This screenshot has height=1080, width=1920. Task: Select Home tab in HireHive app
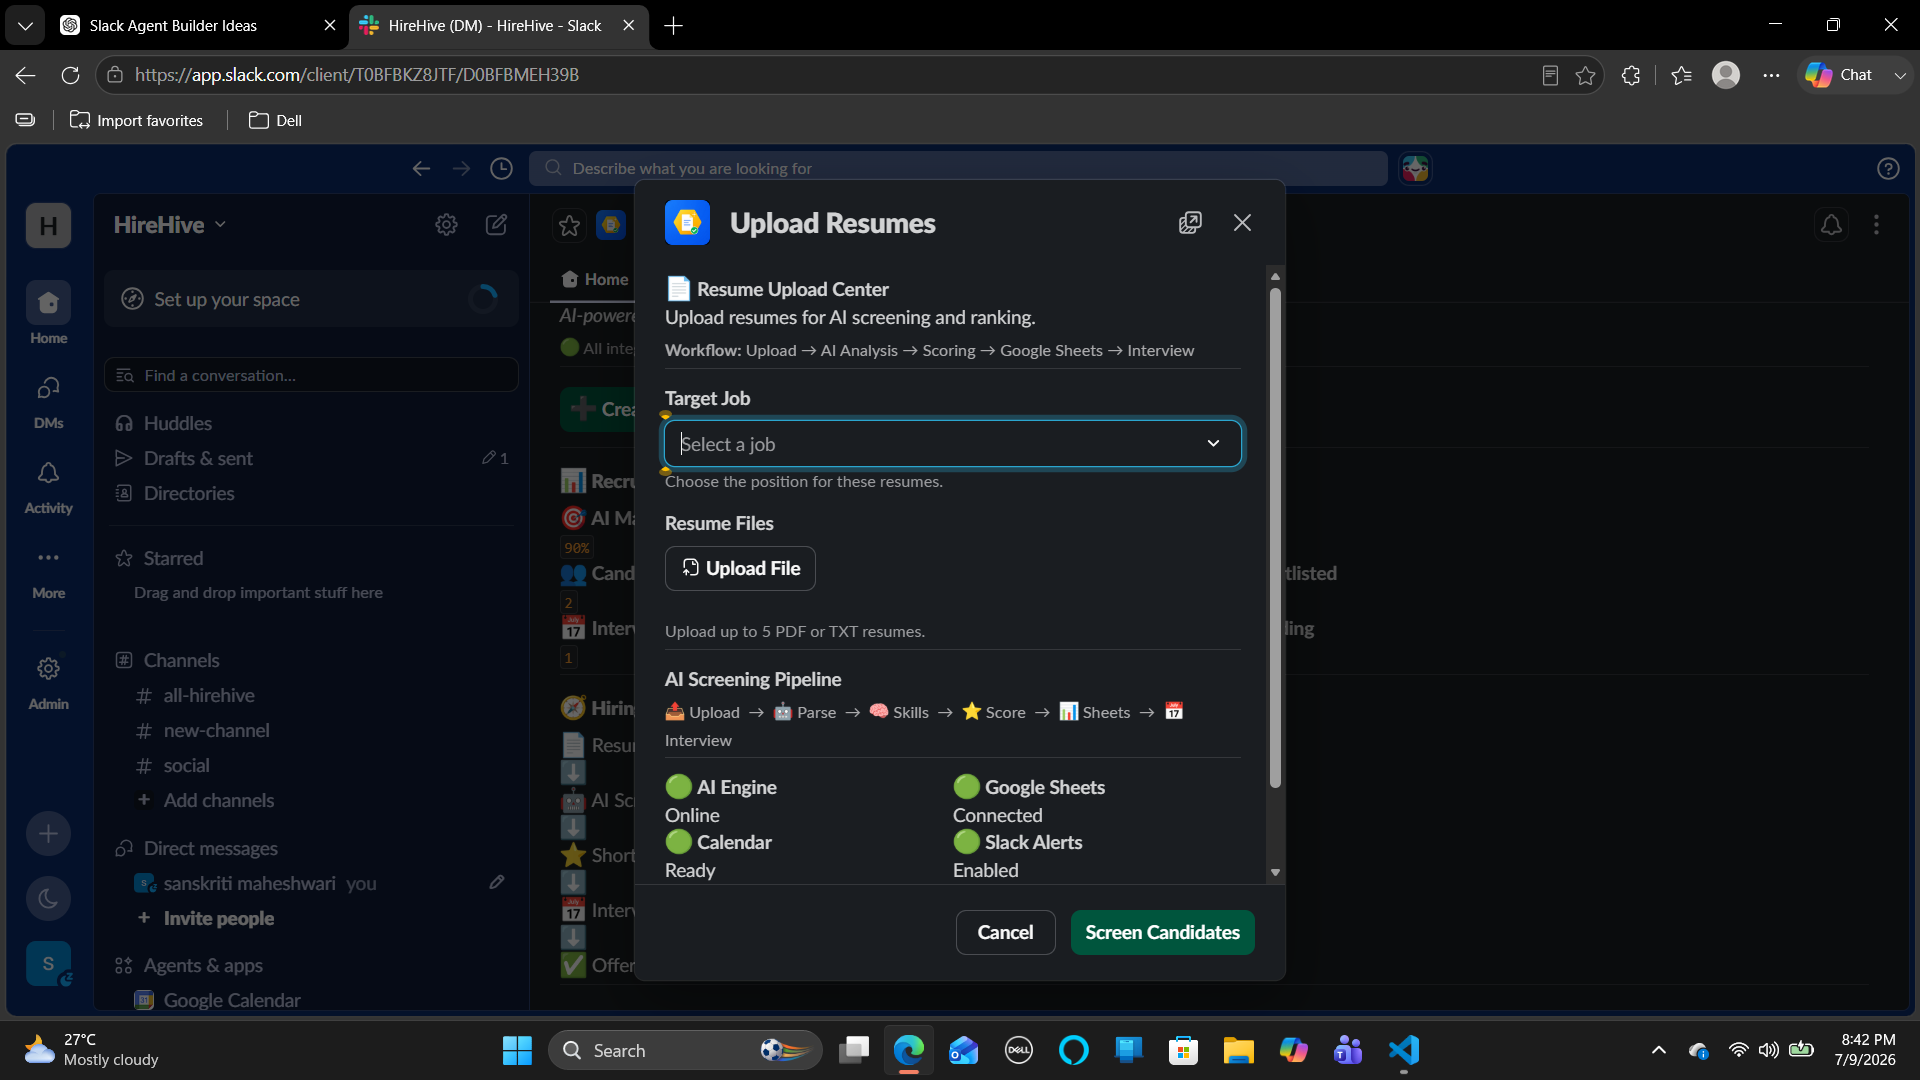point(595,279)
